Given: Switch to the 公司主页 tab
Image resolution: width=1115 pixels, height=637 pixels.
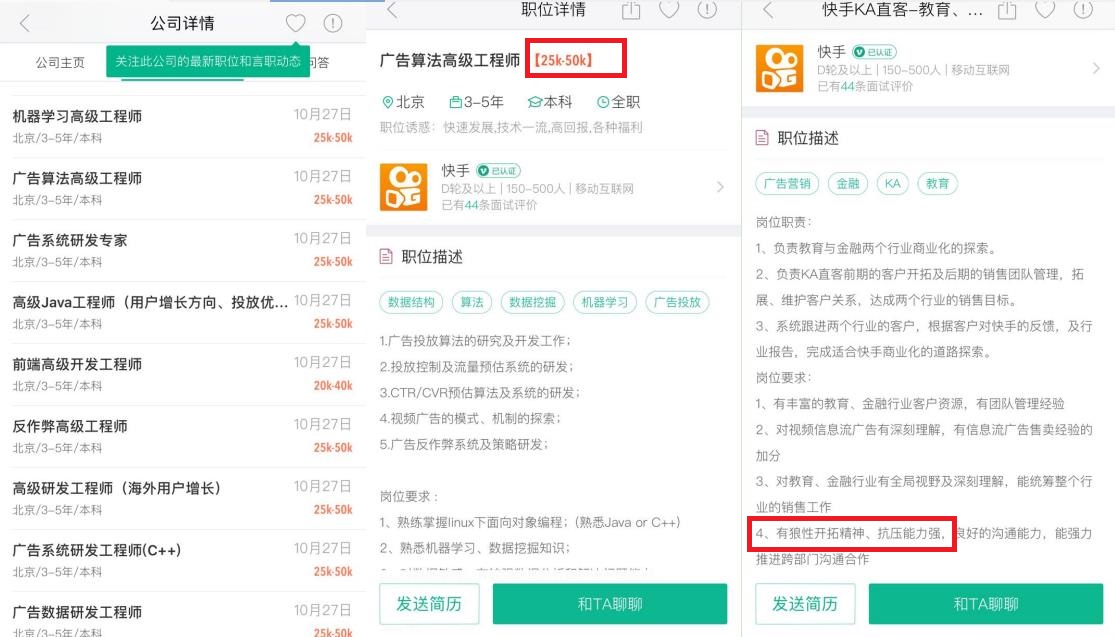Looking at the screenshot, I should (60, 62).
